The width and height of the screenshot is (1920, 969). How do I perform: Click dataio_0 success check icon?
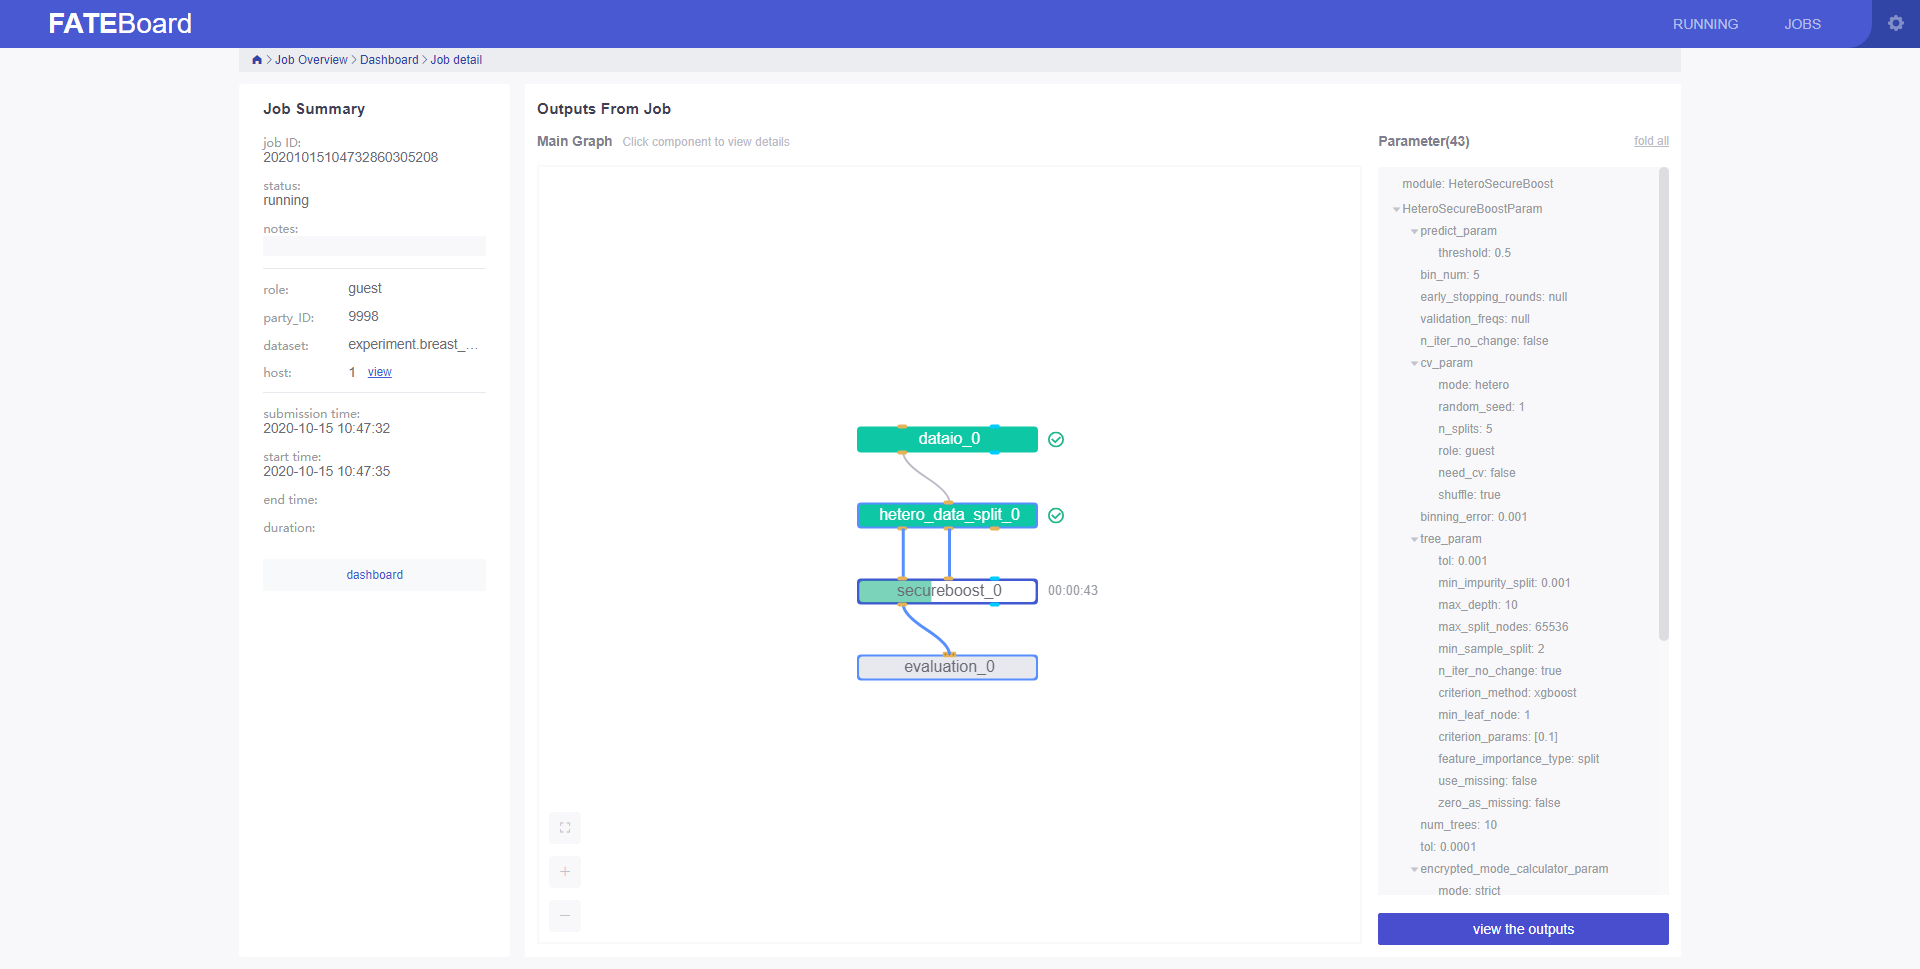(x=1056, y=439)
